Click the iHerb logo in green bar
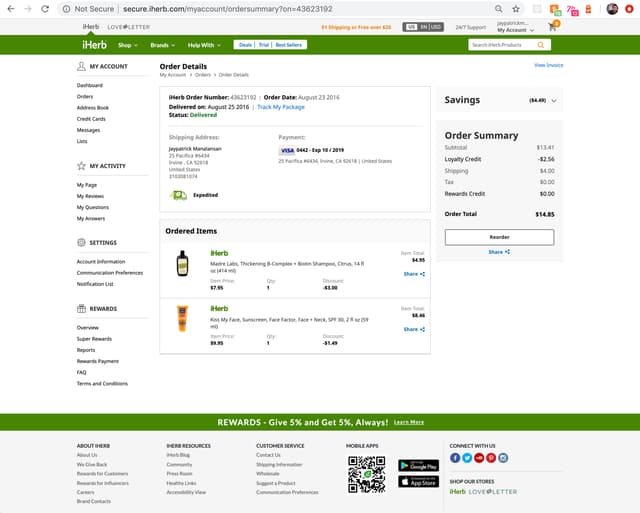The width and height of the screenshot is (640, 513). (x=94, y=44)
